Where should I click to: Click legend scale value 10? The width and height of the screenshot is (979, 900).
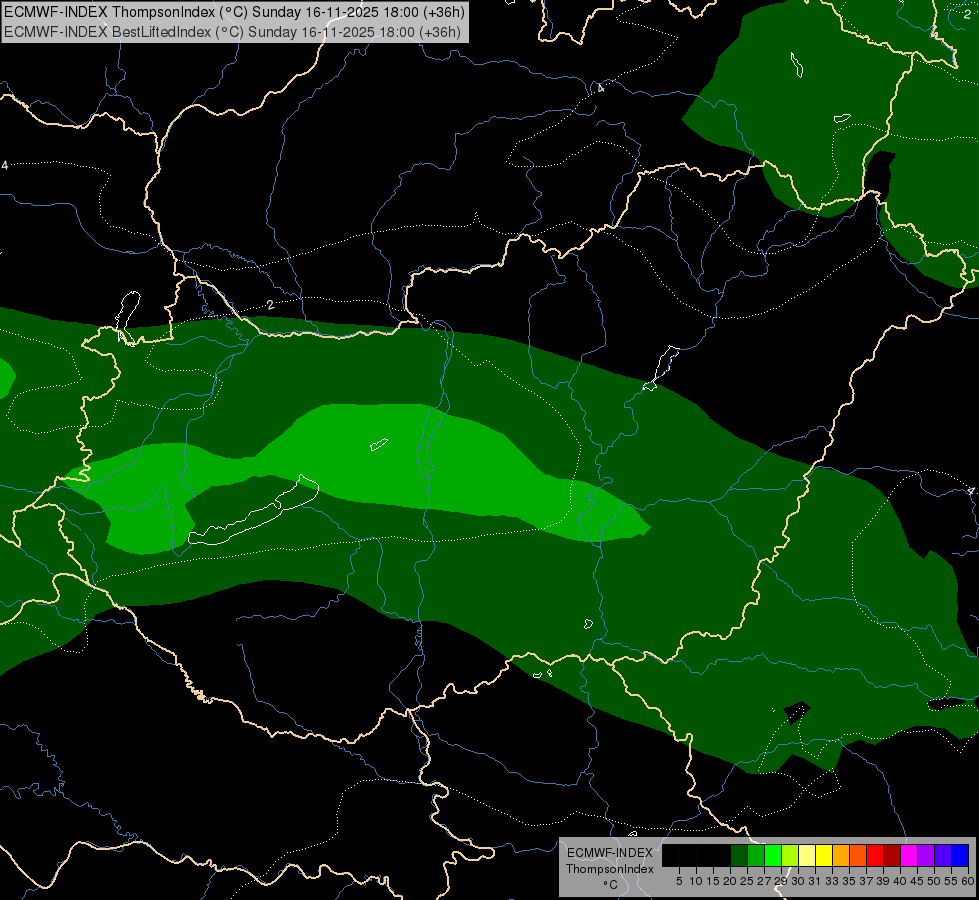(x=696, y=881)
